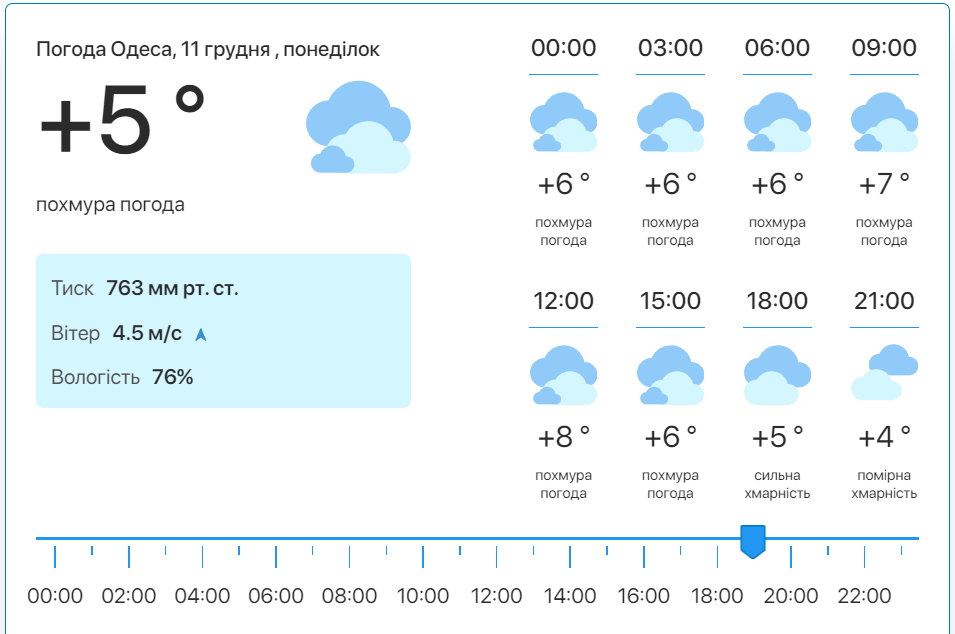Click 02:00 on the timeline scale
Screen dimensions: 955x634
coord(129,596)
